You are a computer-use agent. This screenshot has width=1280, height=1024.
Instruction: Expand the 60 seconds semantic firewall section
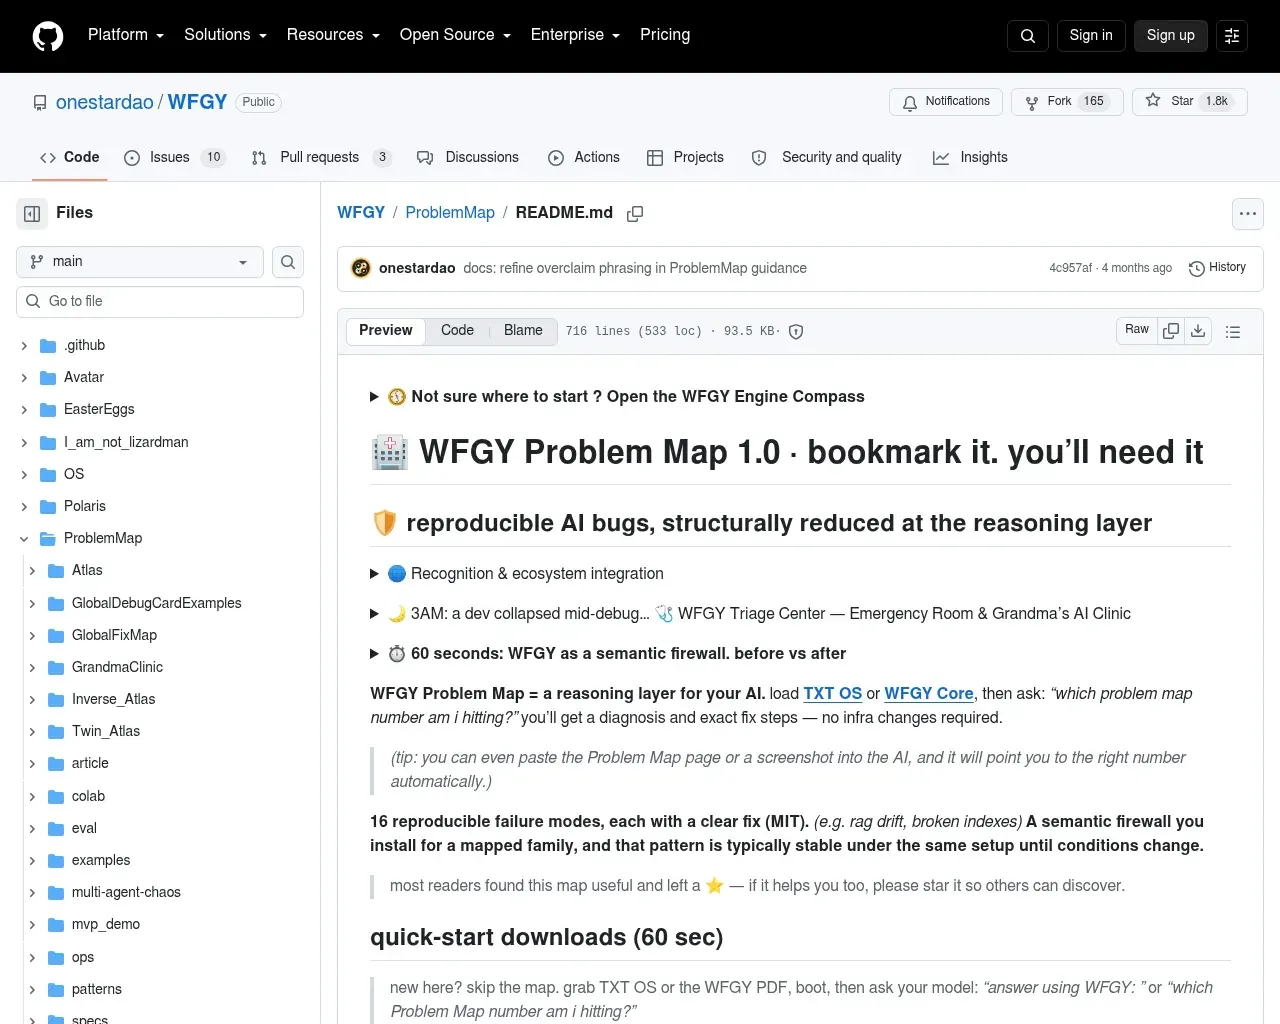608,654
